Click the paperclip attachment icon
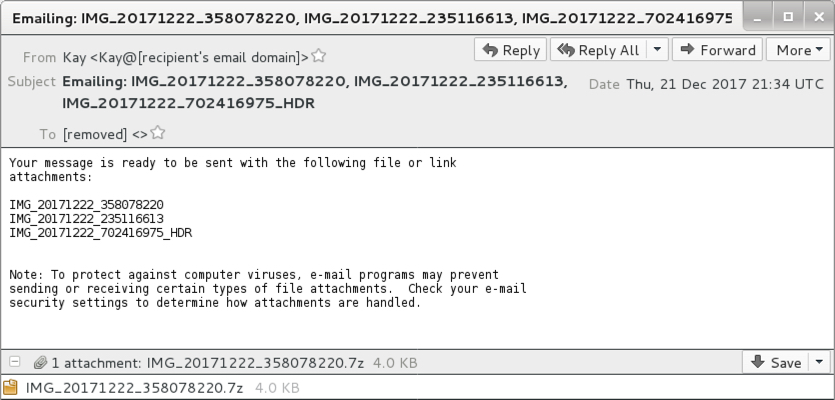 (x=40, y=363)
